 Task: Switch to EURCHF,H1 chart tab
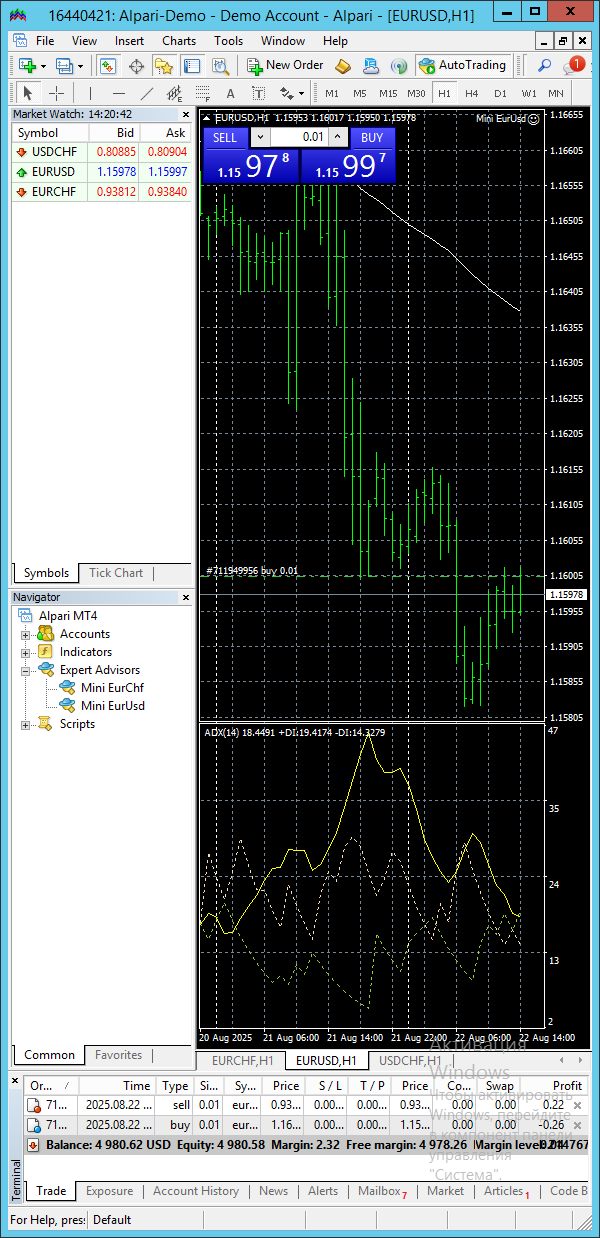point(242,1060)
